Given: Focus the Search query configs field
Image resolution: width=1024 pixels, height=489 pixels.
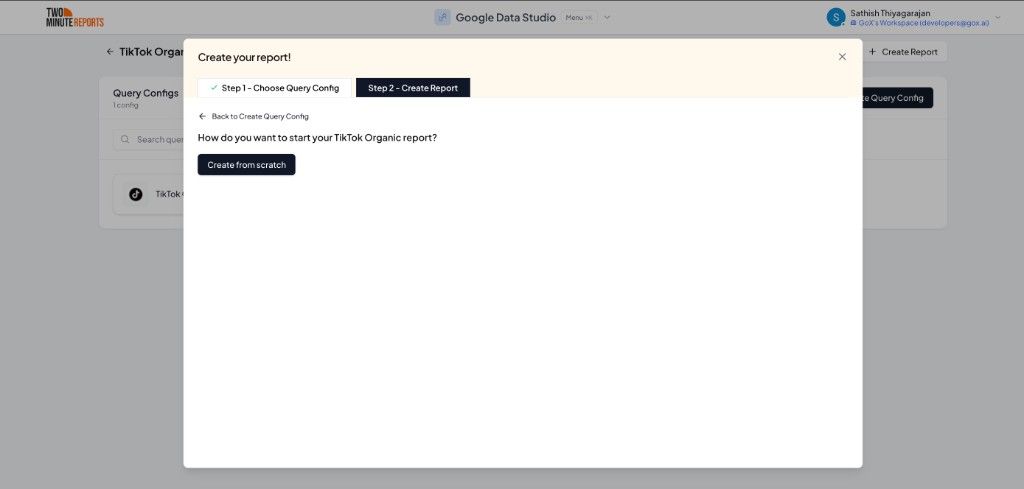Looking at the screenshot, I should tap(149, 140).
